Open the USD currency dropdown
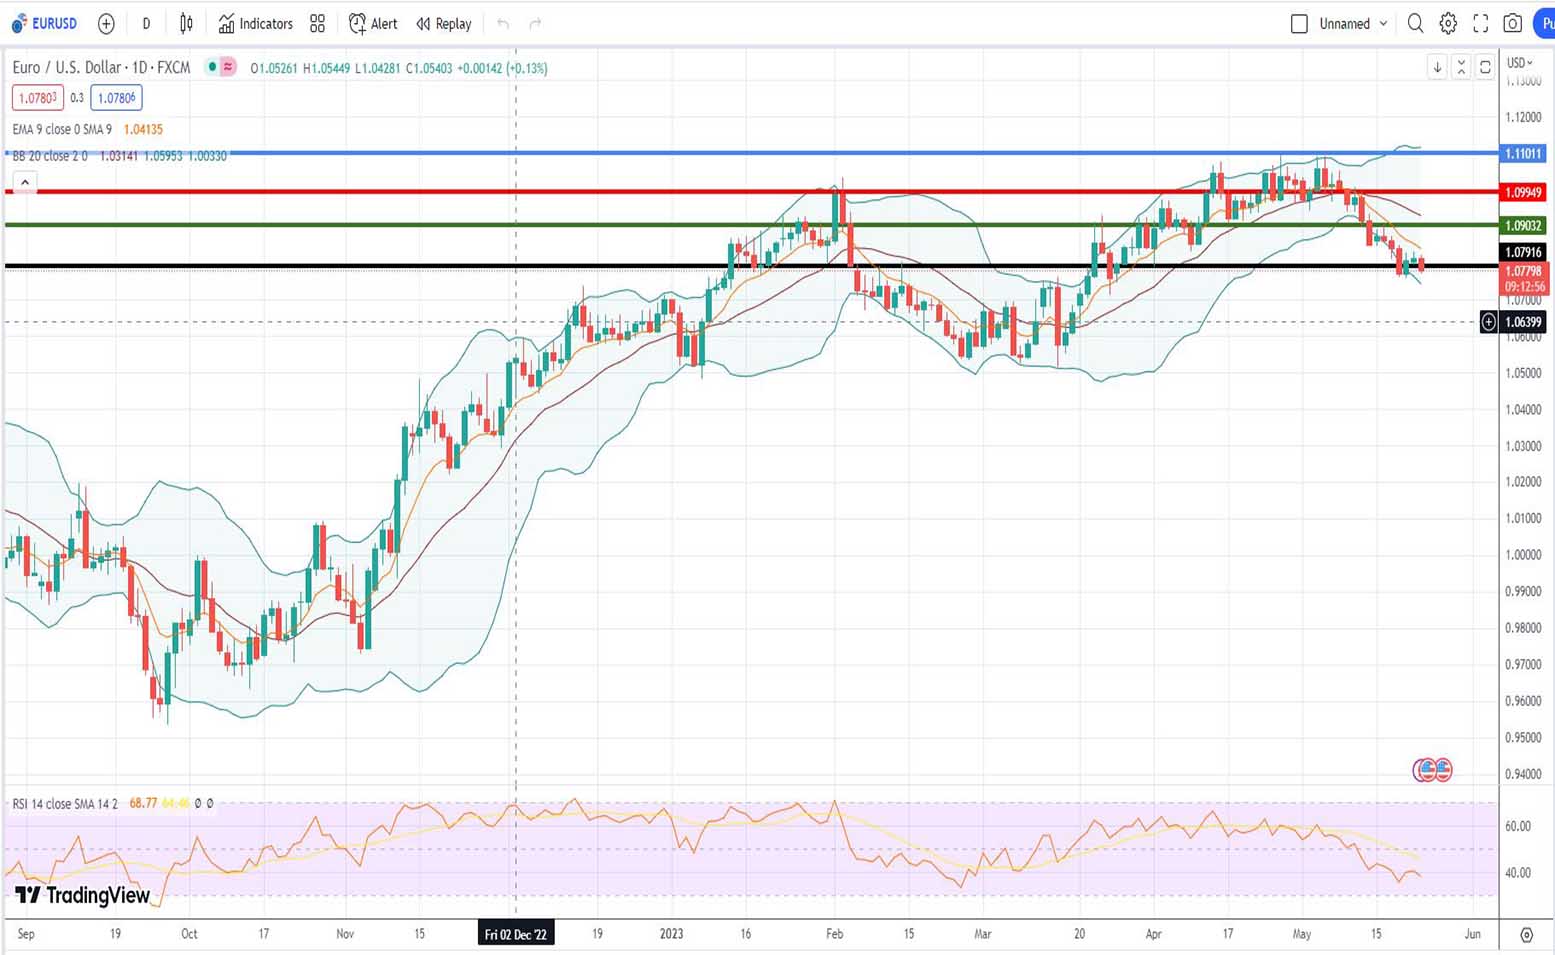 pos(1520,63)
